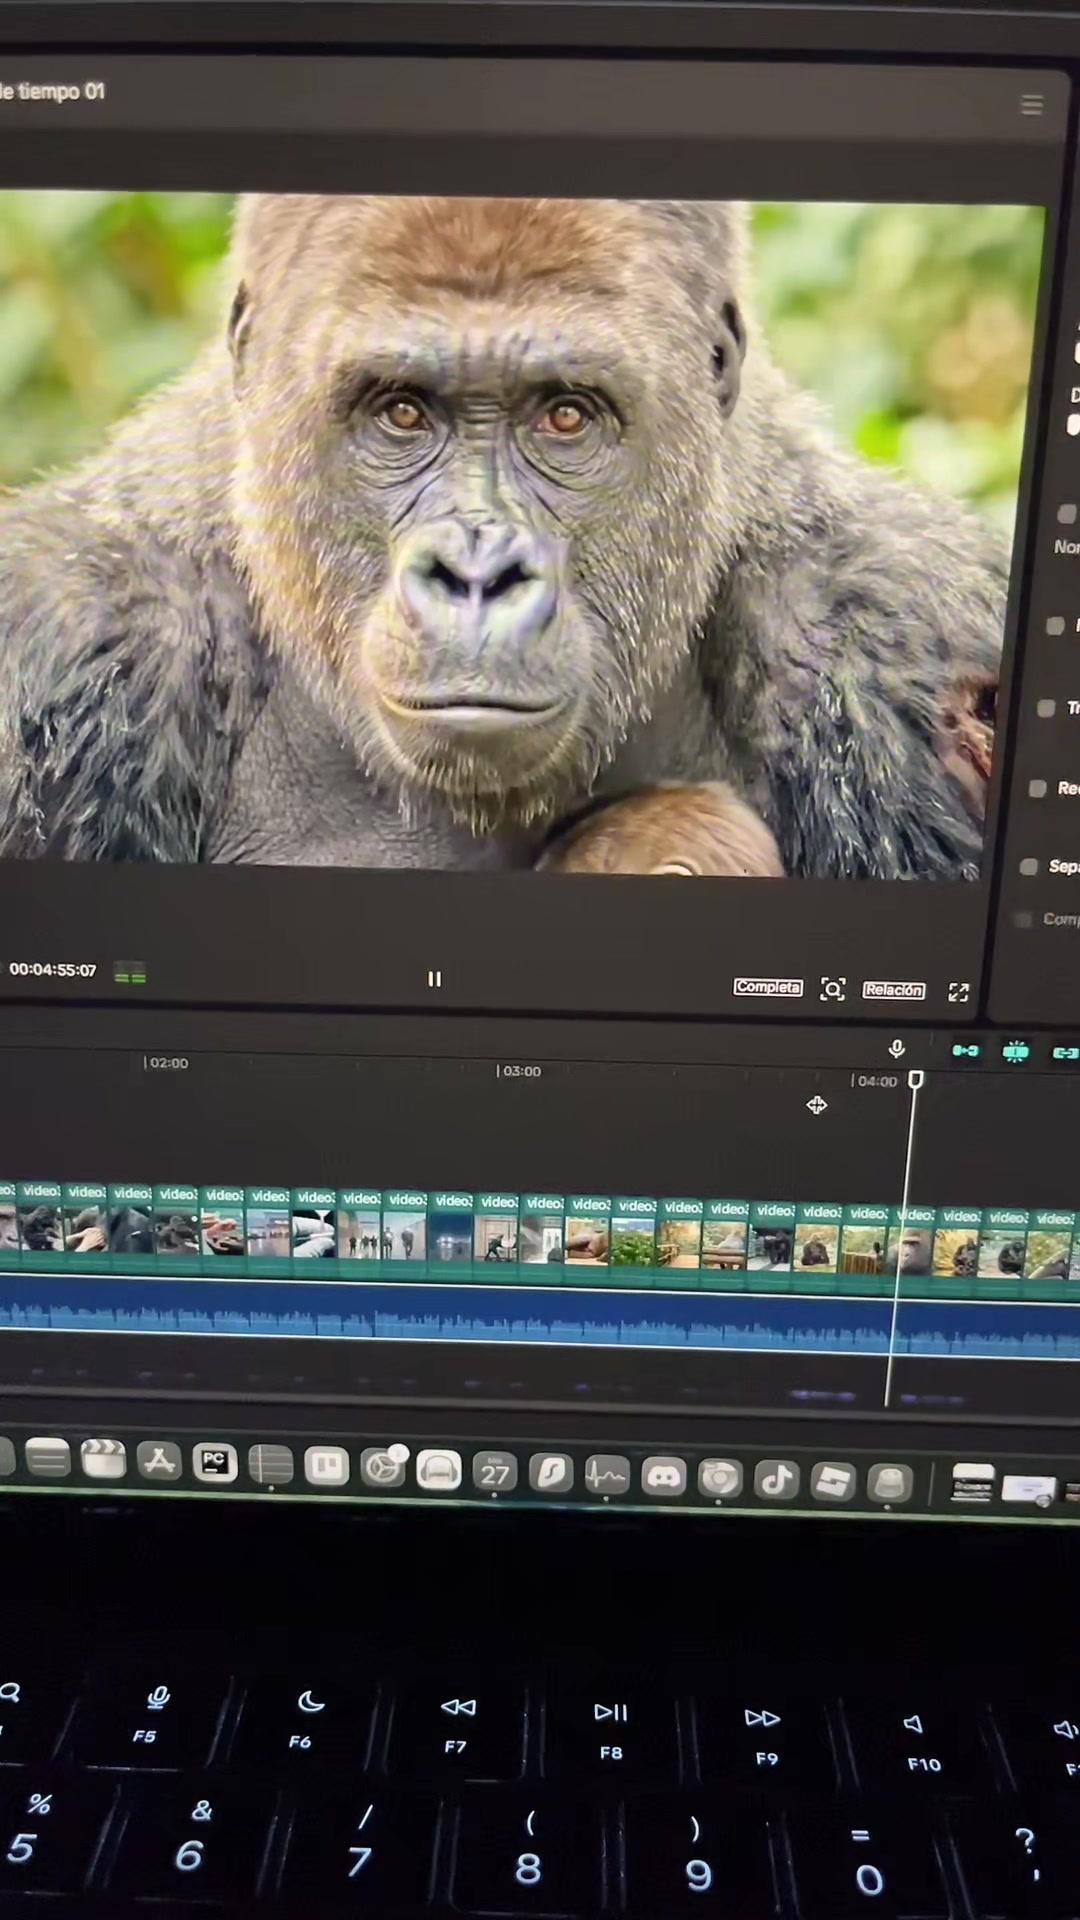Open Activity waveform app in the Dock
The height and width of the screenshot is (1920, 1080).
(x=606, y=1475)
